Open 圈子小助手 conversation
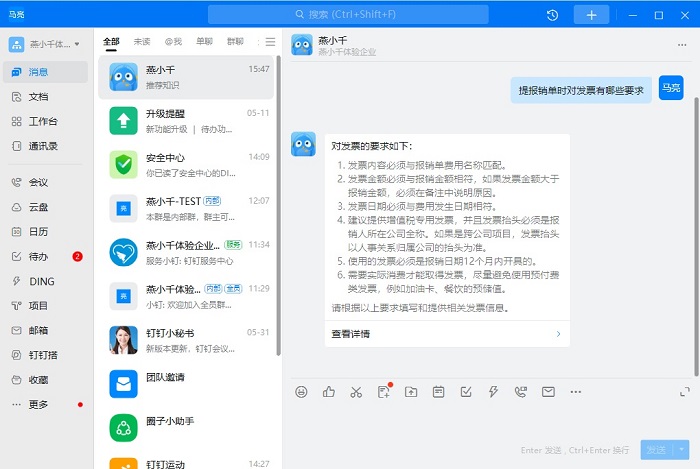The width and height of the screenshot is (700, 469). (x=186, y=428)
